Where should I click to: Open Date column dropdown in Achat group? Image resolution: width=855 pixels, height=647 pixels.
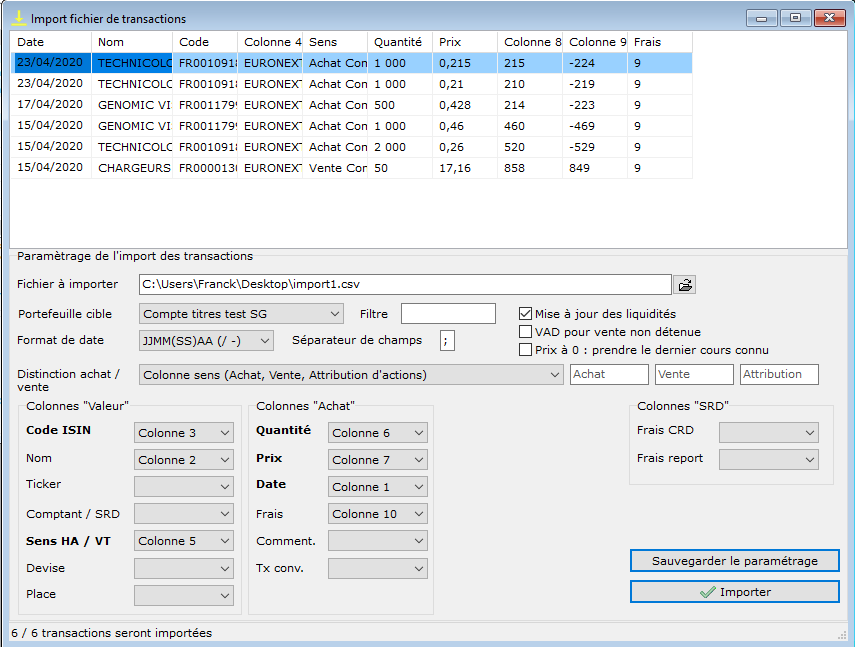[377, 487]
